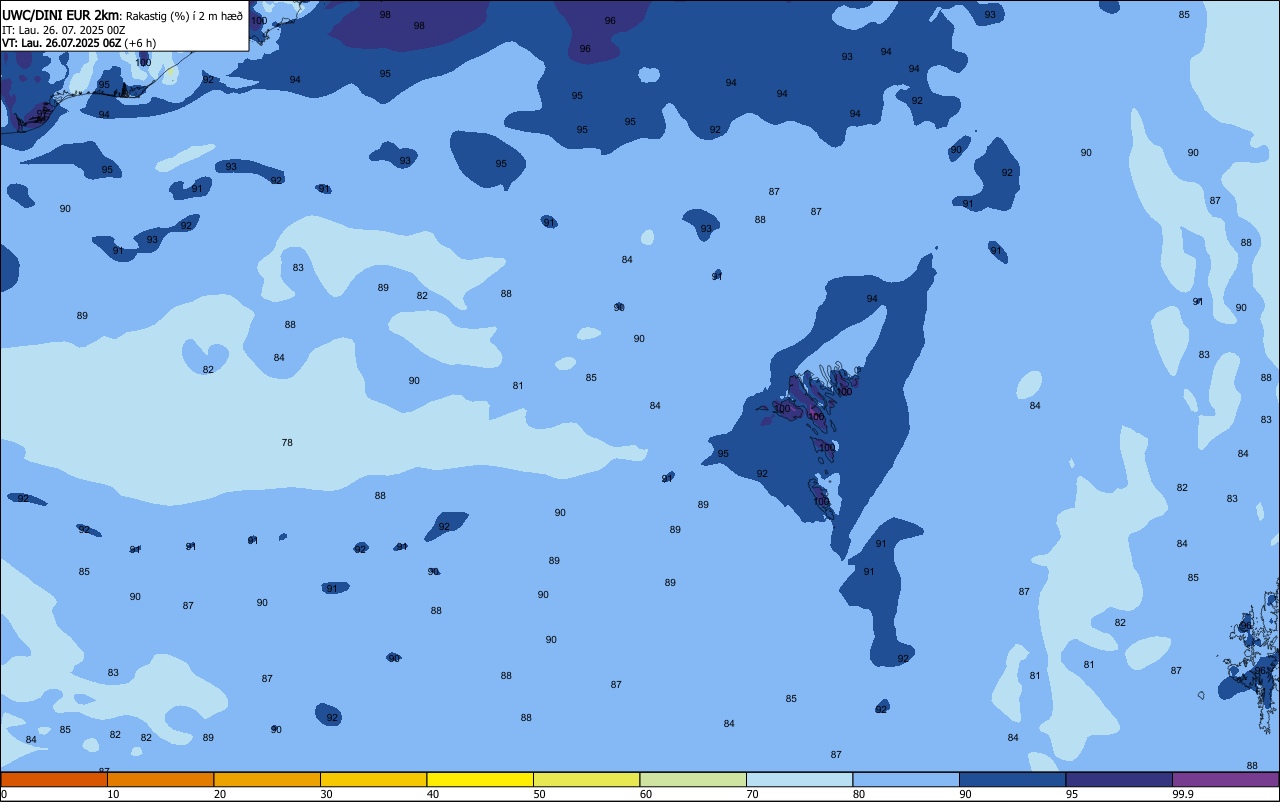Select the 20–30 amber legend swatch
Screen dimensions: 1280x802
click(267, 779)
